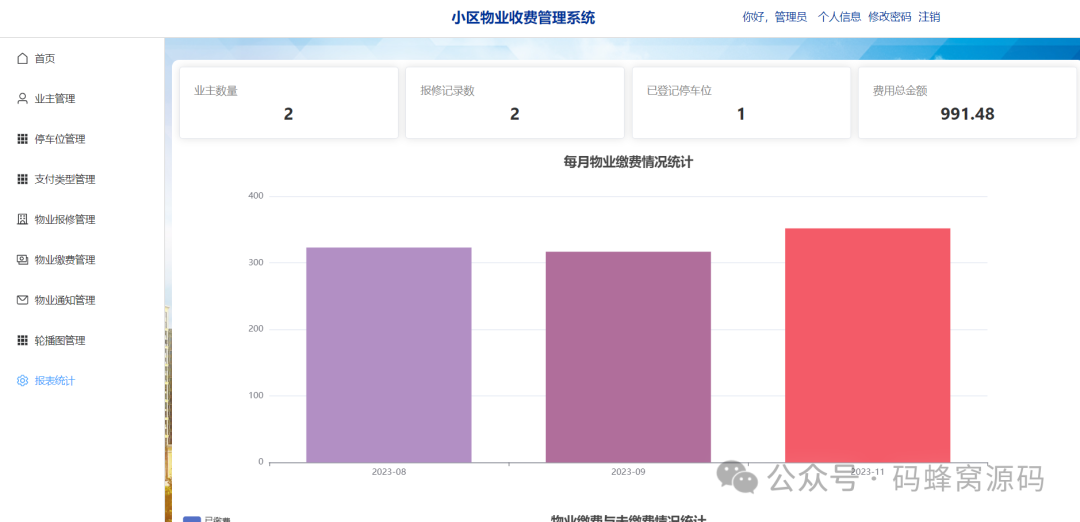1080x522 pixels.
Task: Click the 修改密码 link
Action: click(889, 17)
